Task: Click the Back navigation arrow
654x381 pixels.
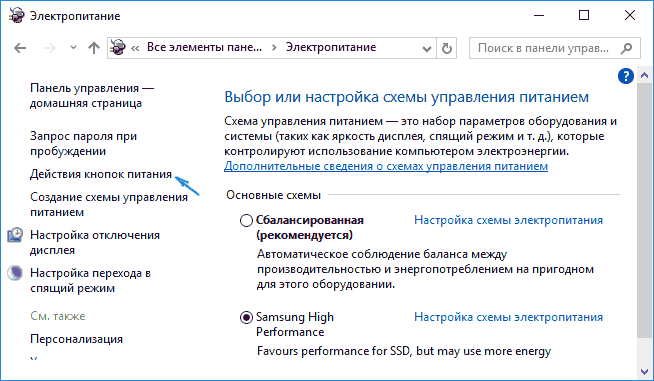Action: click(x=20, y=48)
